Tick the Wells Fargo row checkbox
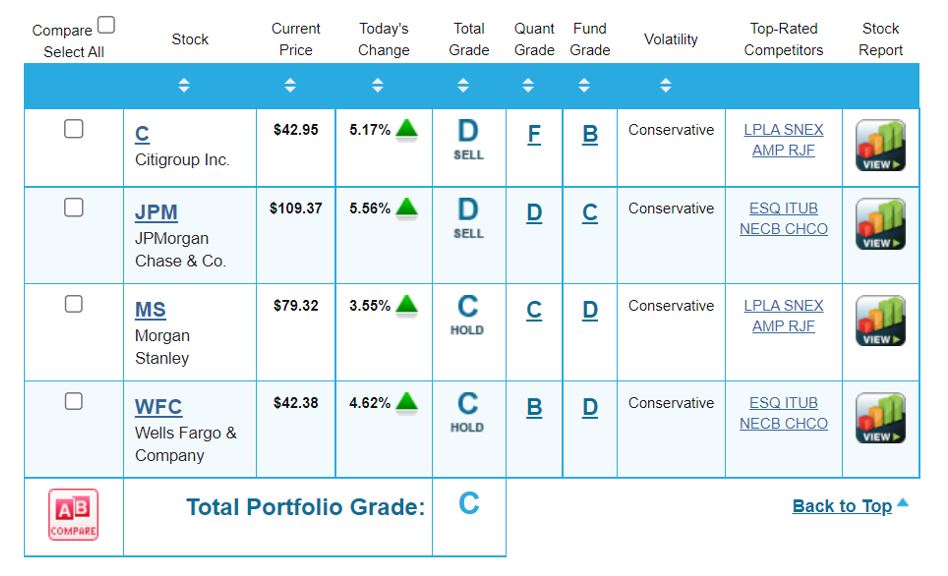 click(74, 401)
